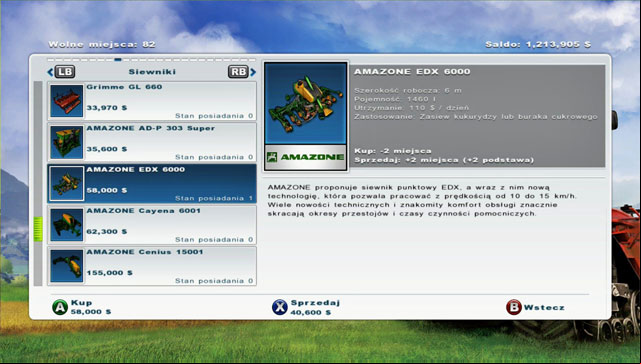Viewport: 641px width, 364px height.
Task: Click the 62,300 $ price
Action: click(107, 232)
